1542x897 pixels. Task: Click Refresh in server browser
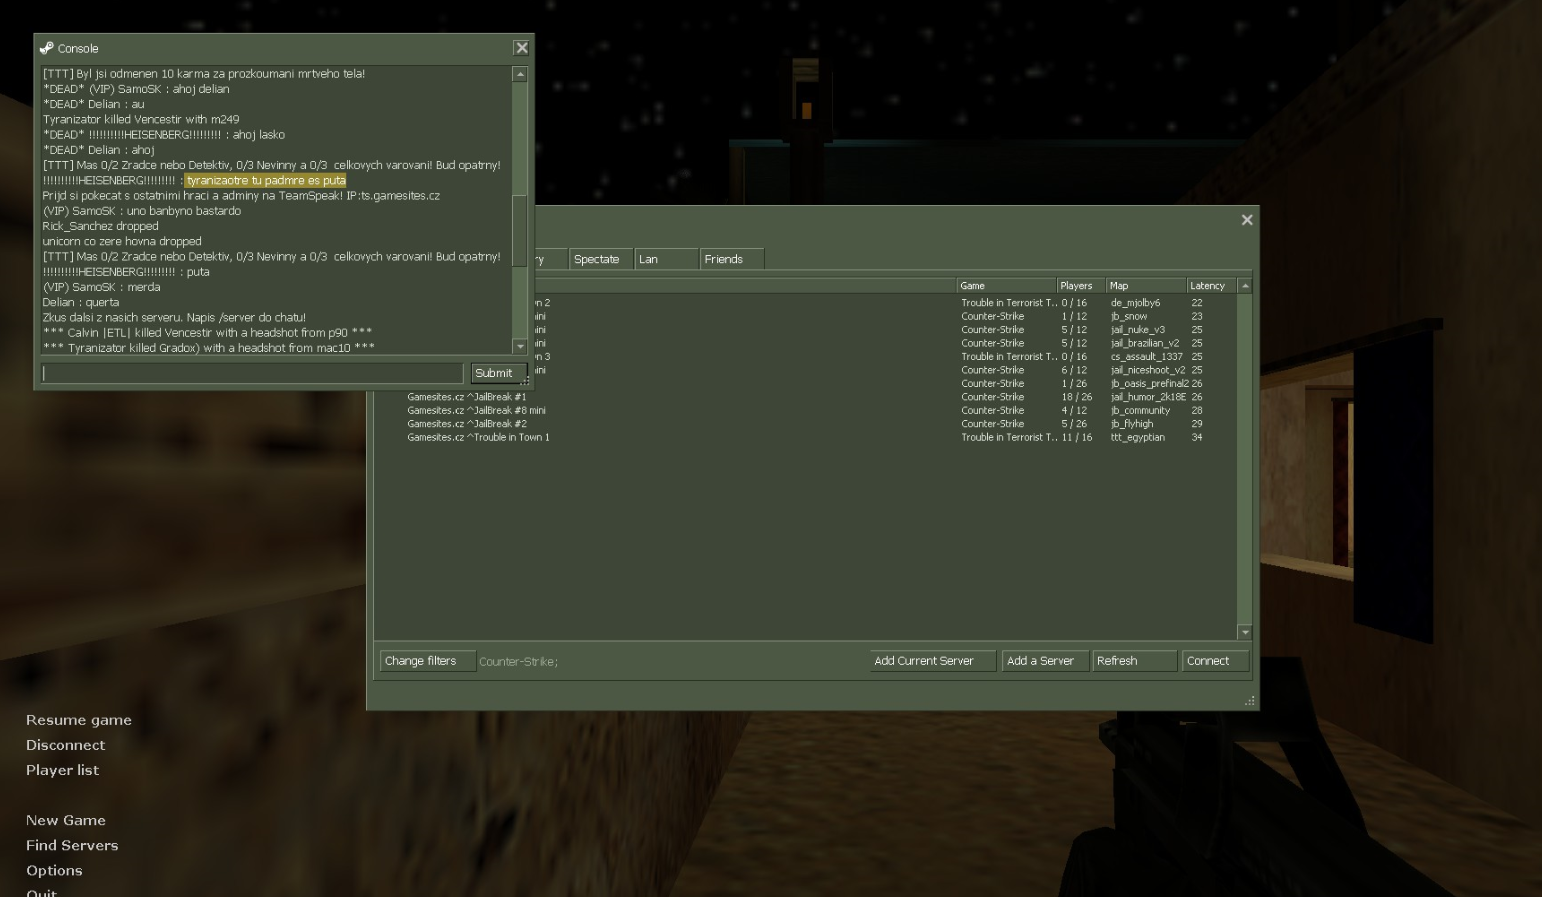click(x=1135, y=661)
